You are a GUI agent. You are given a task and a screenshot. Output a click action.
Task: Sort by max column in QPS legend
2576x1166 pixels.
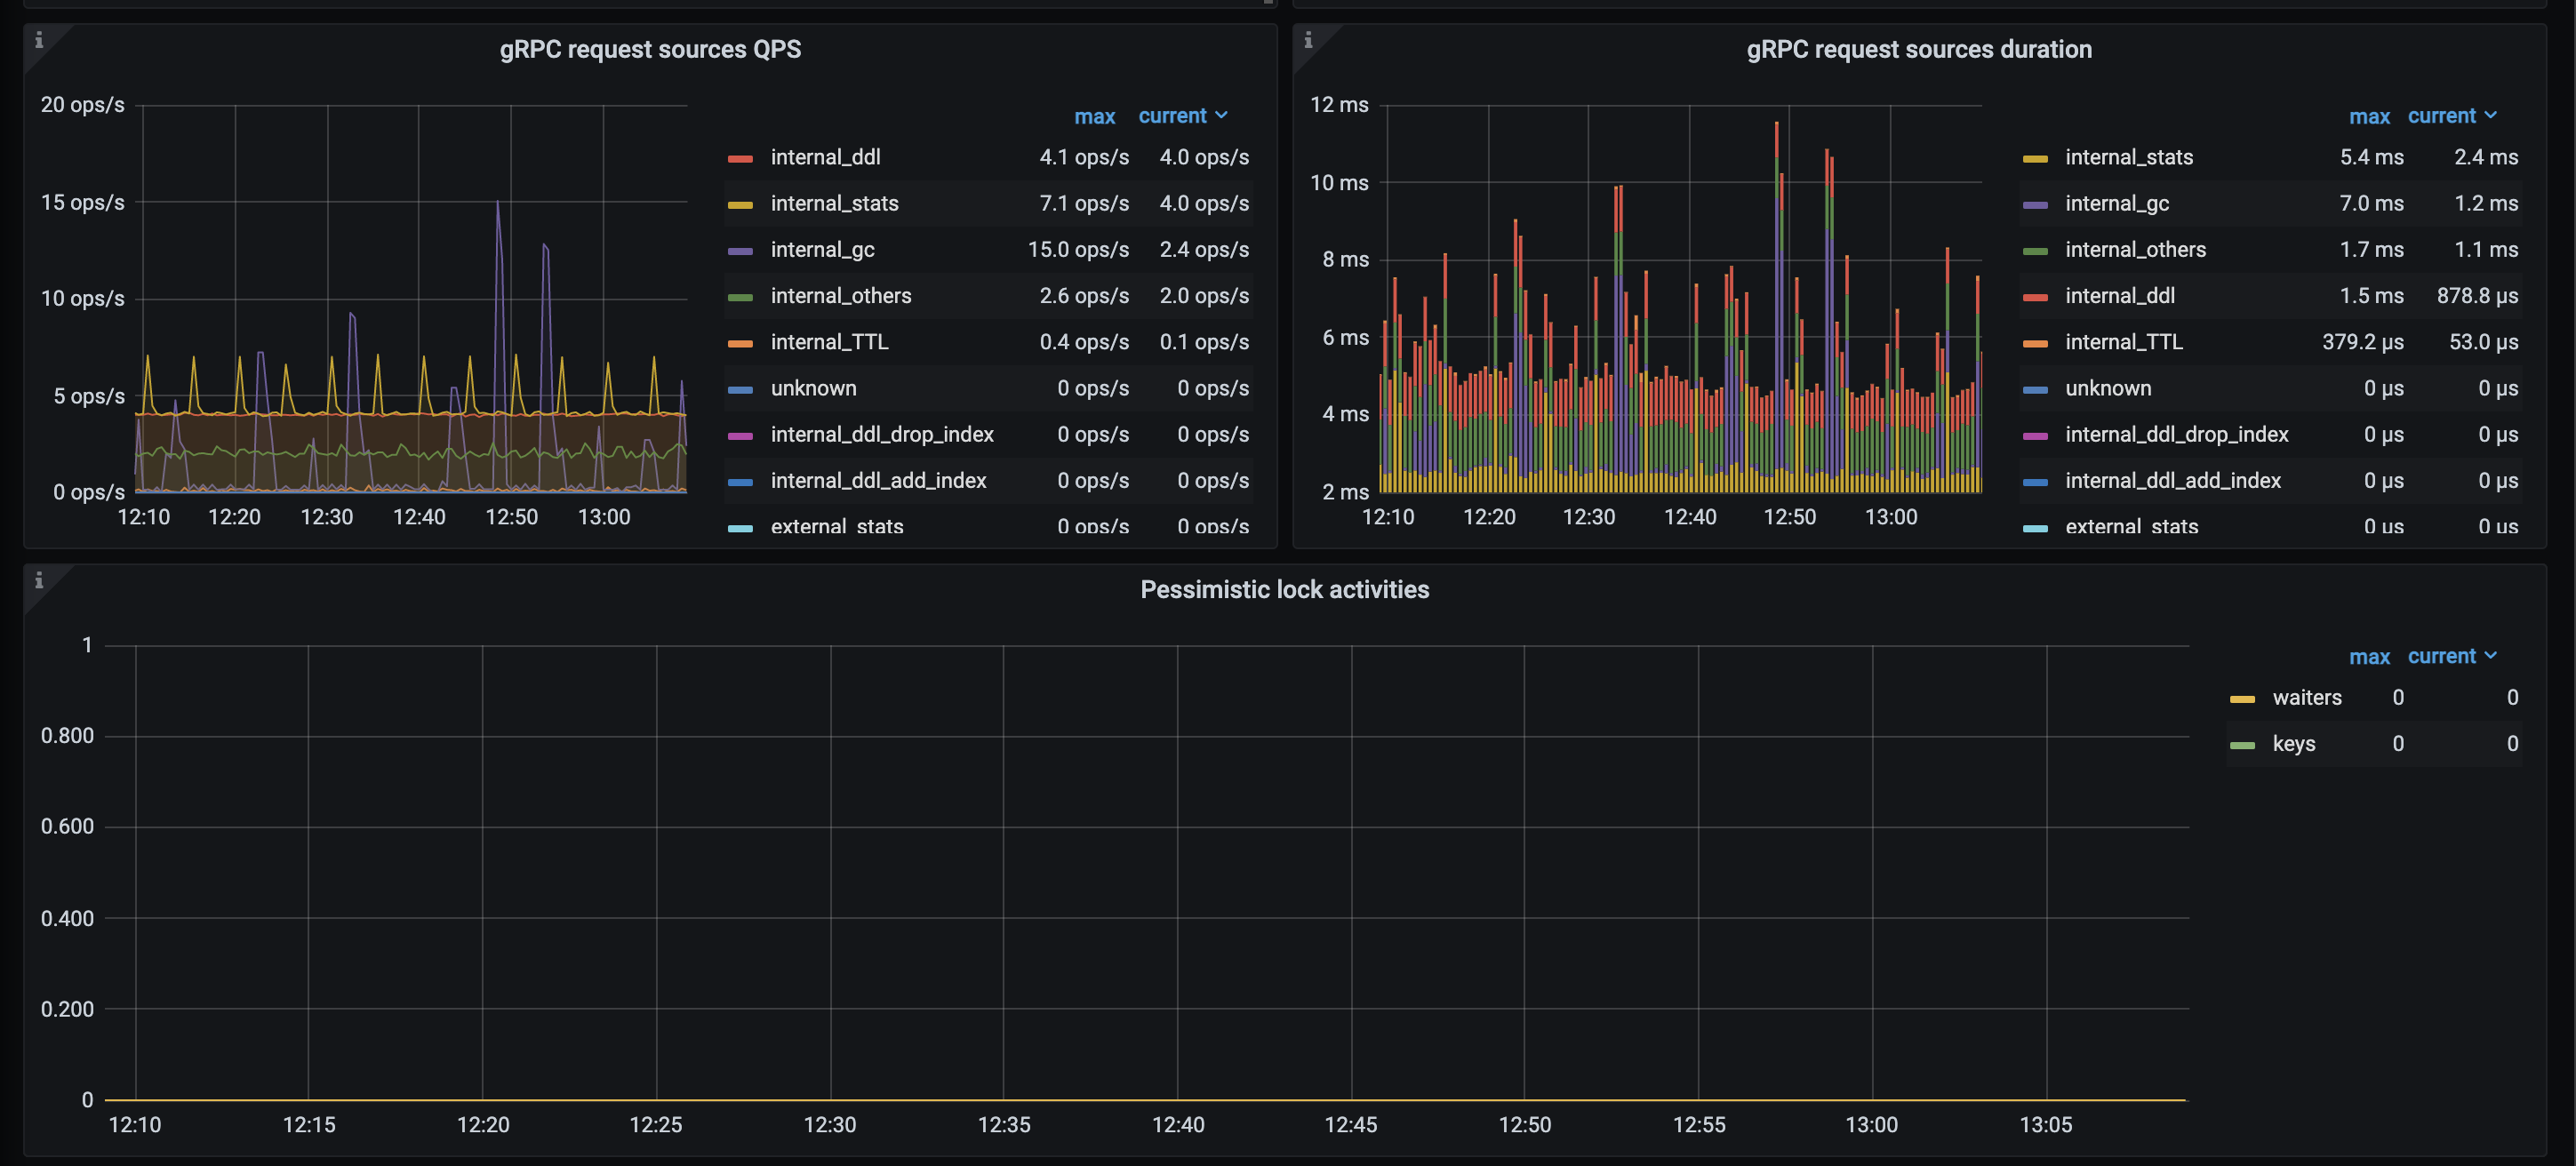pos(1095,116)
